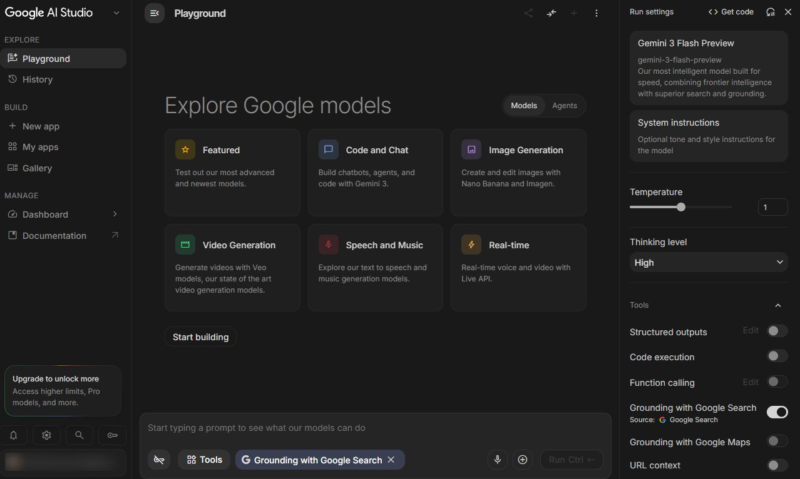Expand the Dashboard submenu chevron
This screenshot has height=479, width=800.
115,214
